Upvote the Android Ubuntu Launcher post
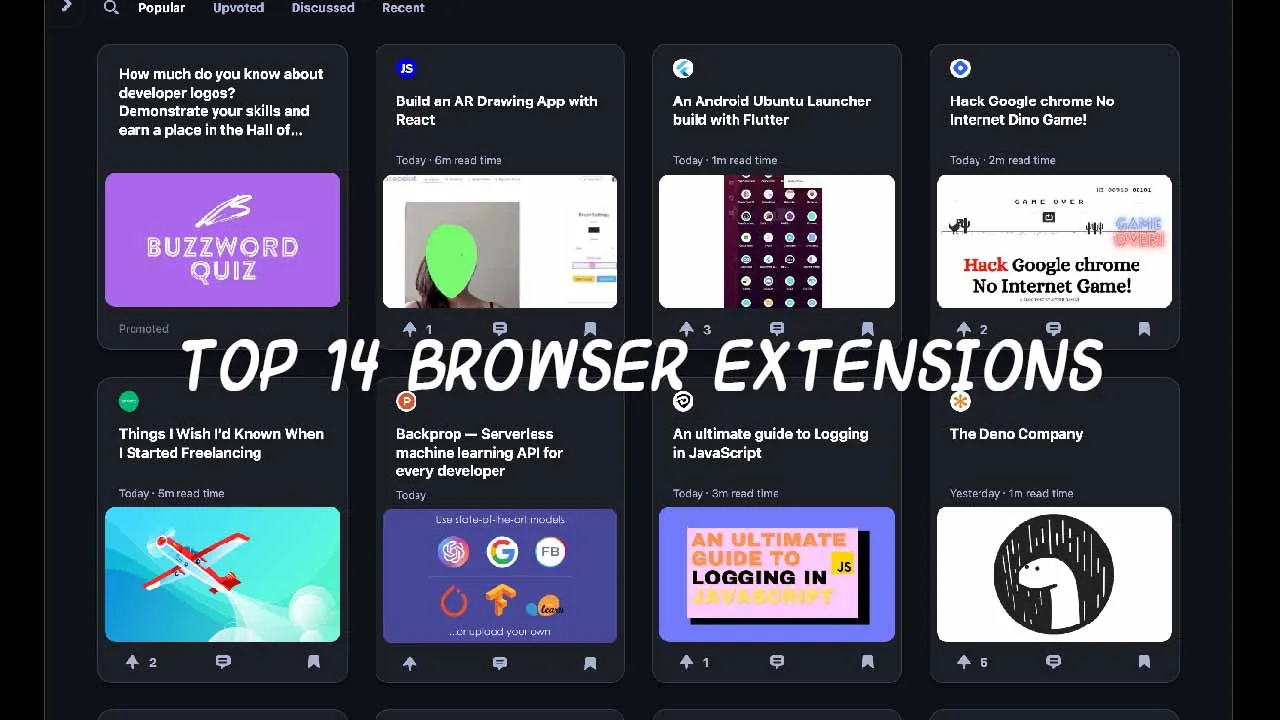Screen dimensions: 1280x720 point(686,329)
